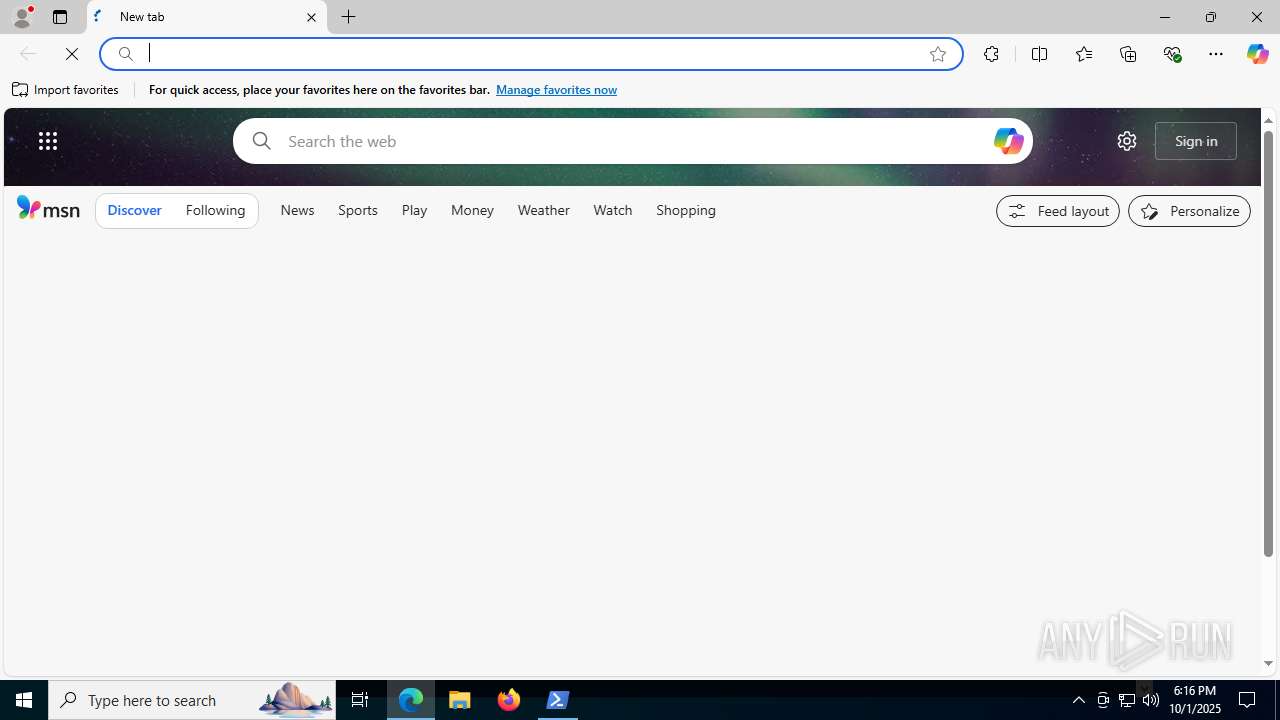Screen dimensions: 1280x720
Task: Open a new tab with plus button
Action: [x=349, y=17]
